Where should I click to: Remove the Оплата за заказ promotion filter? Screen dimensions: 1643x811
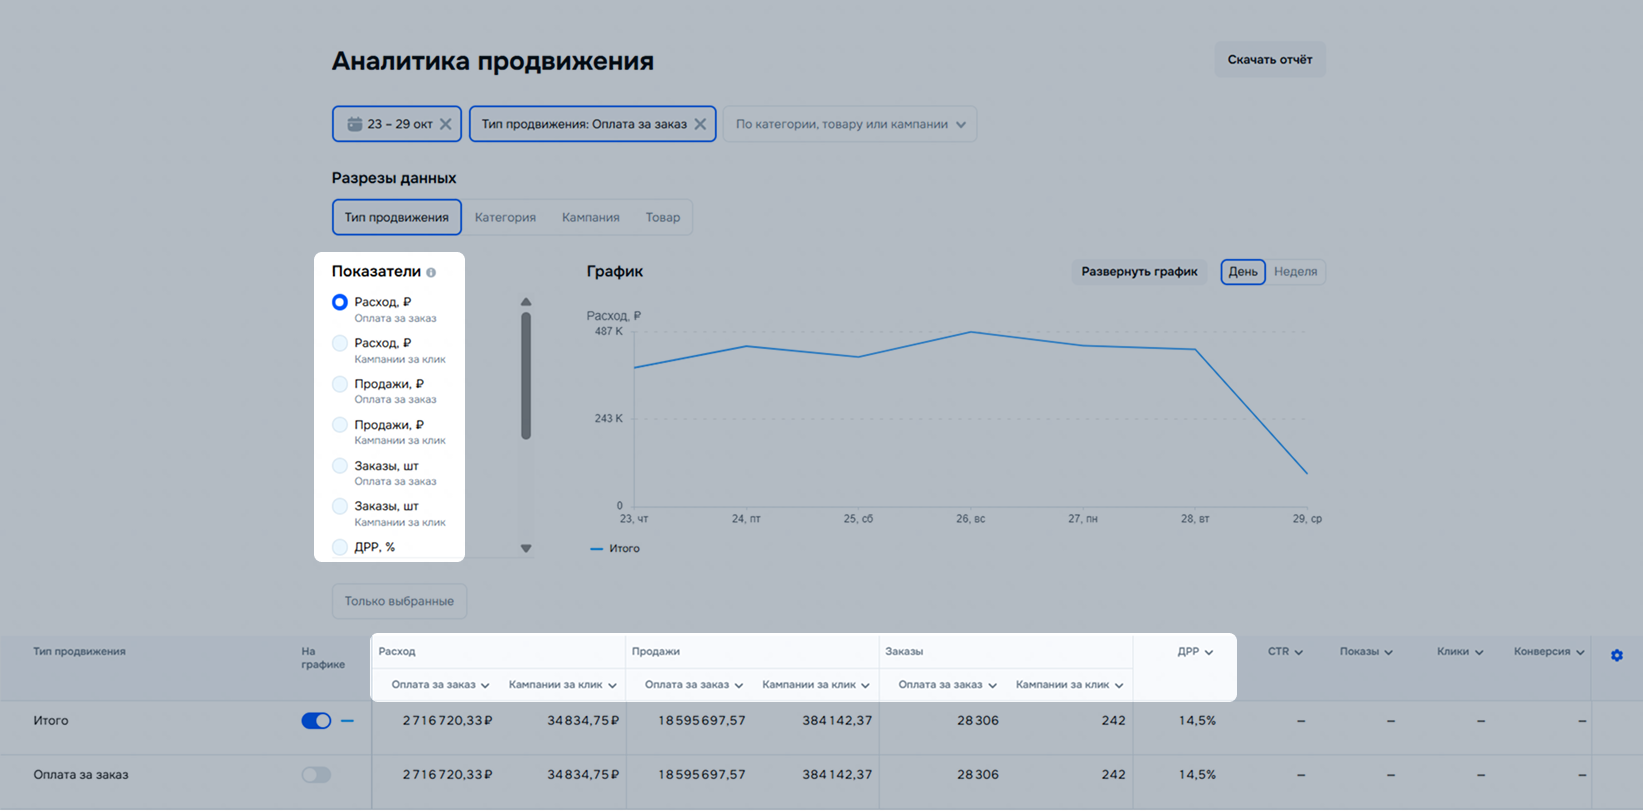700,124
